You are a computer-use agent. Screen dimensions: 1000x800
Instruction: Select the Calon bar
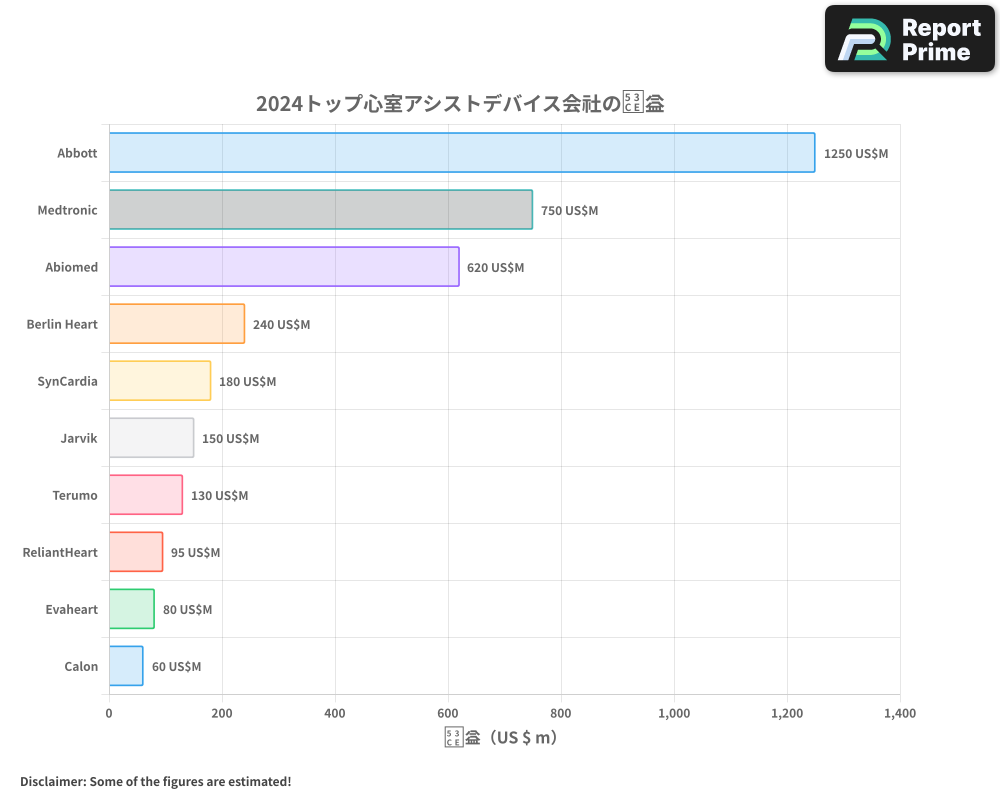pos(125,666)
